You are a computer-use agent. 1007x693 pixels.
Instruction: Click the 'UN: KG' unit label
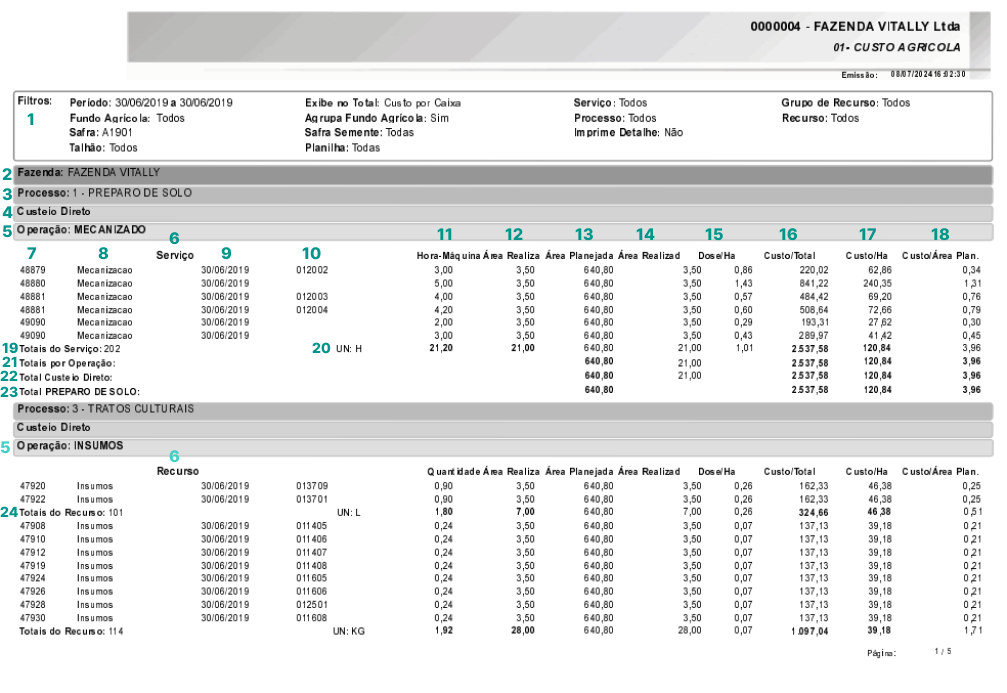coord(349,631)
